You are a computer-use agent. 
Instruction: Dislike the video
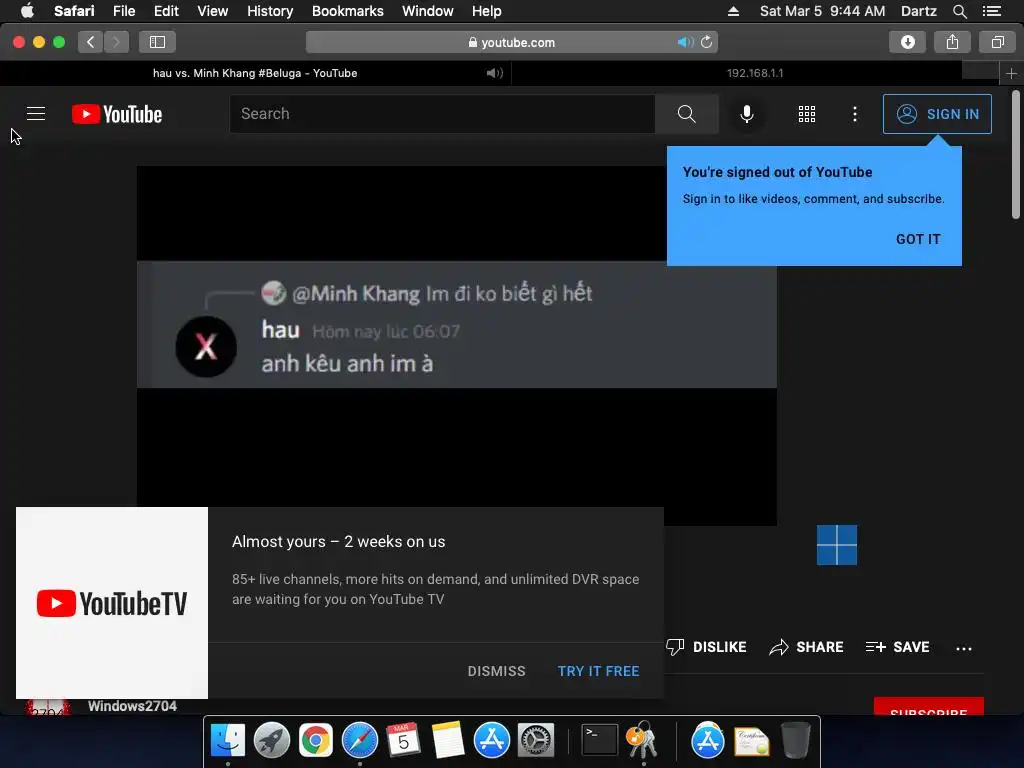[707, 647]
